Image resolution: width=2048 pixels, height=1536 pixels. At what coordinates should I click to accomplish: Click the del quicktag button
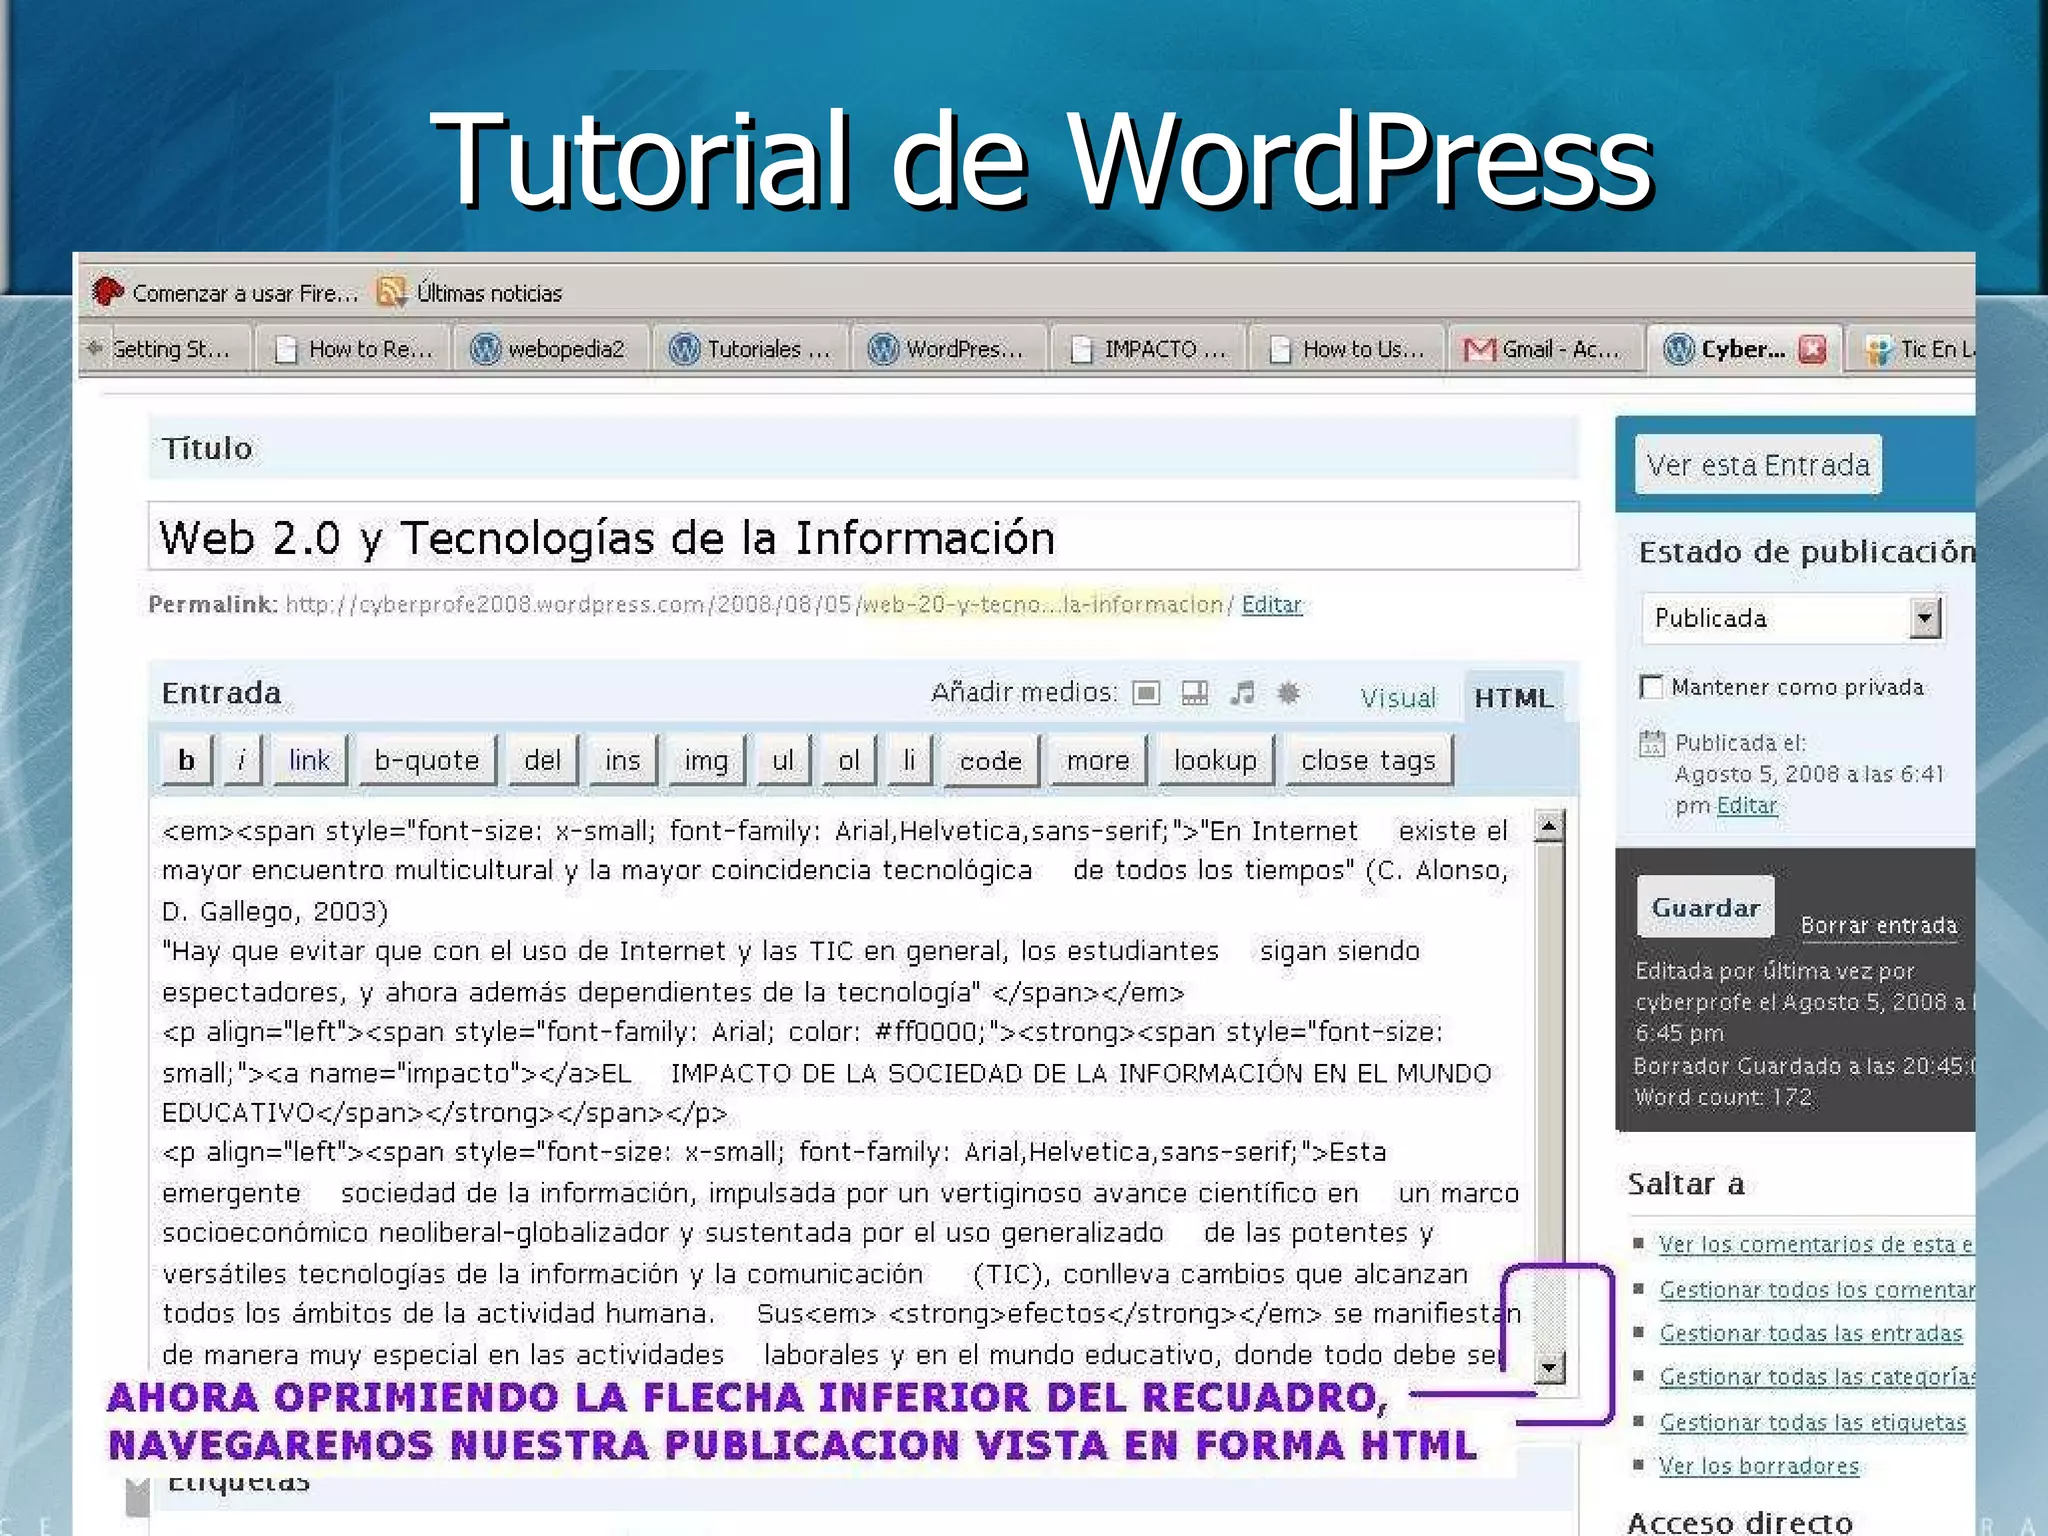point(543,761)
